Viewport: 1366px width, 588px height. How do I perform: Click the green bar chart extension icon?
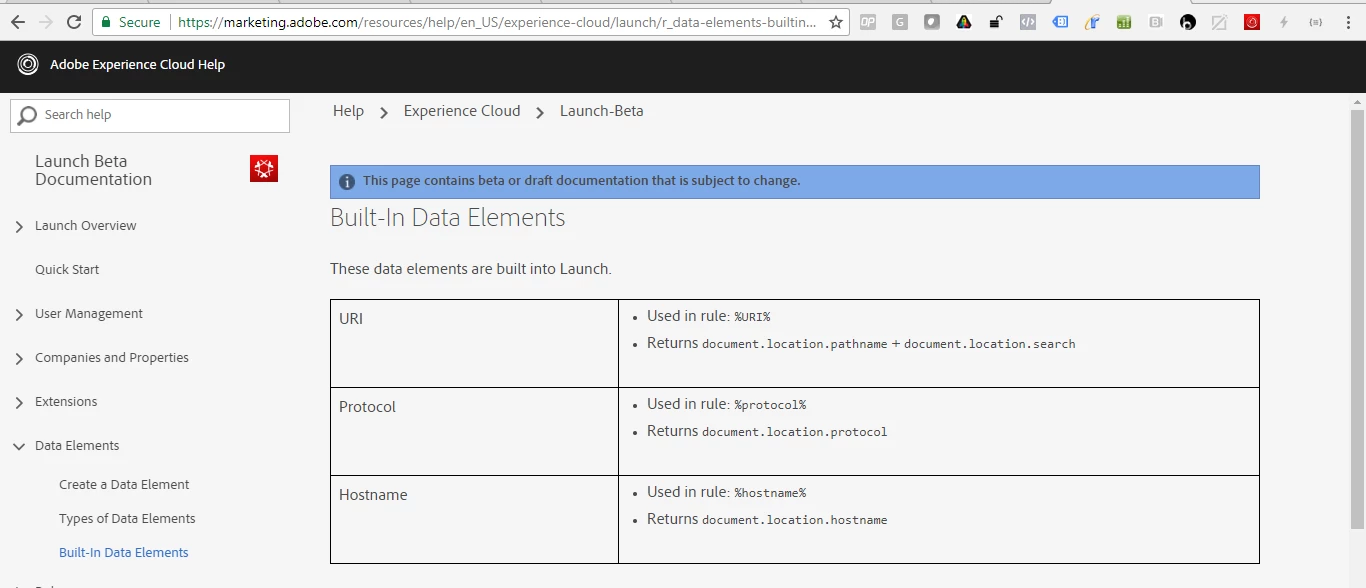click(1124, 22)
